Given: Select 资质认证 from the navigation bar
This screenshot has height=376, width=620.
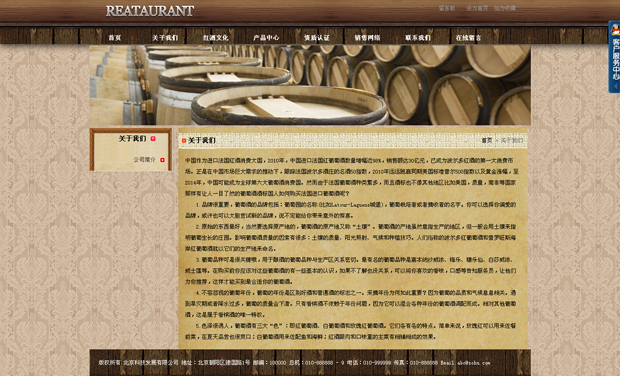Looking at the screenshot, I should coord(317,38).
